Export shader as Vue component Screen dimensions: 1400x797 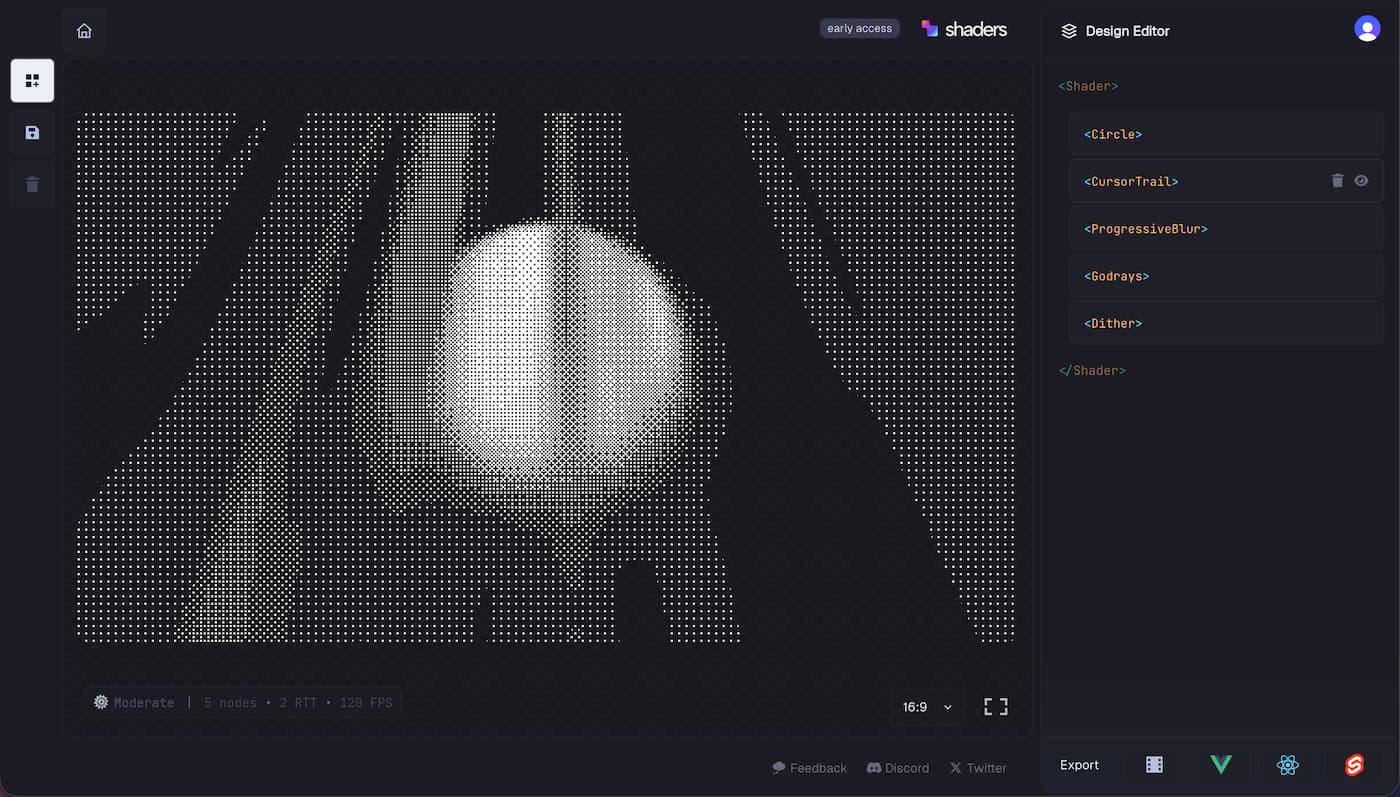(x=1220, y=765)
